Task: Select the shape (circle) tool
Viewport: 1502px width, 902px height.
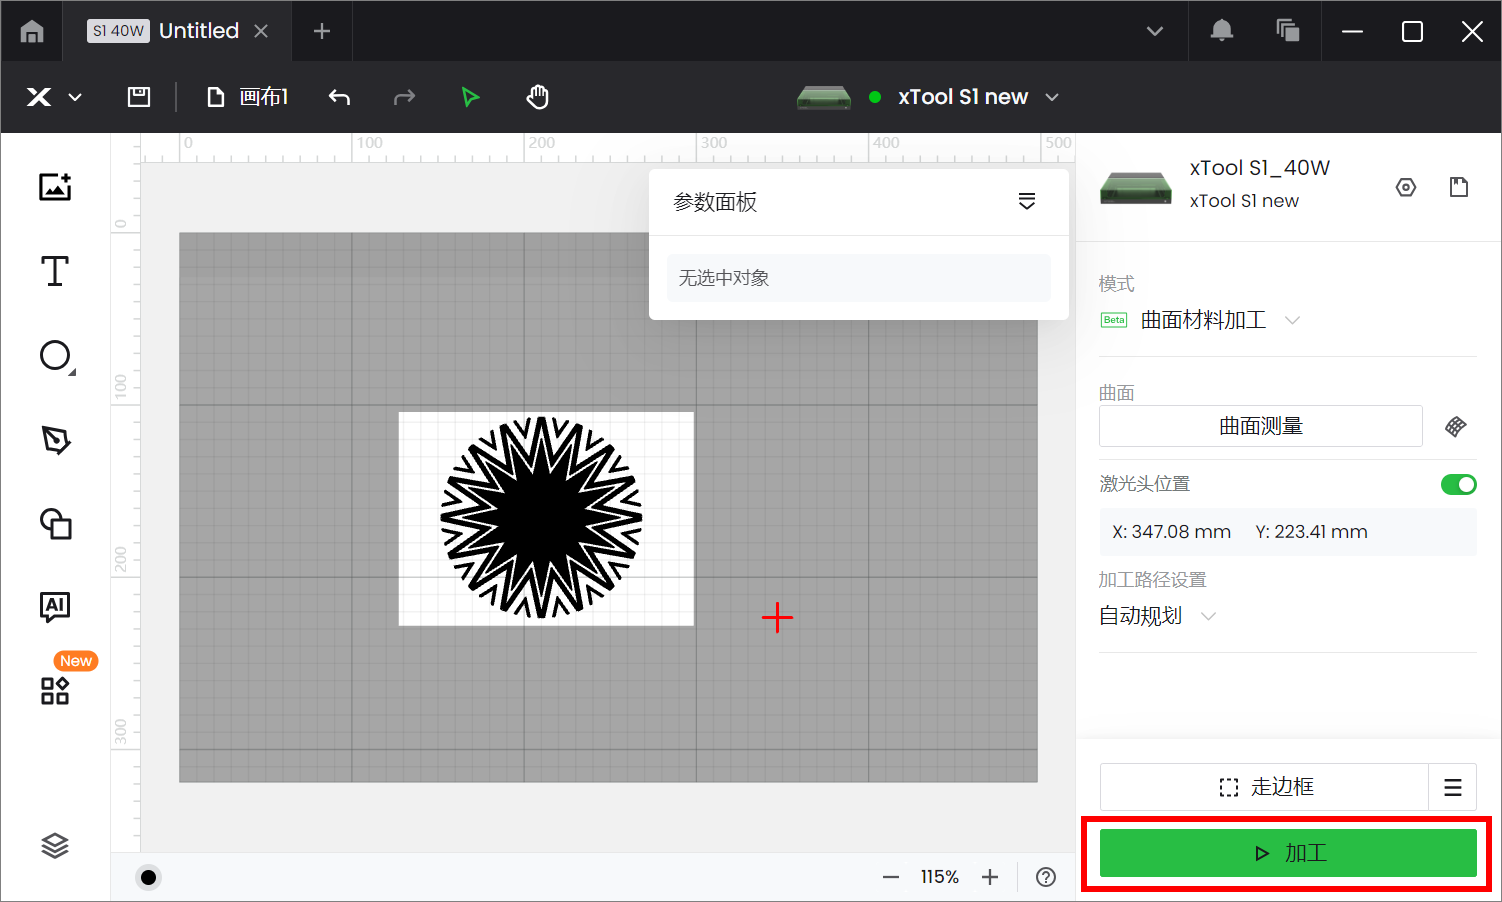Action: pyautogui.click(x=55, y=356)
